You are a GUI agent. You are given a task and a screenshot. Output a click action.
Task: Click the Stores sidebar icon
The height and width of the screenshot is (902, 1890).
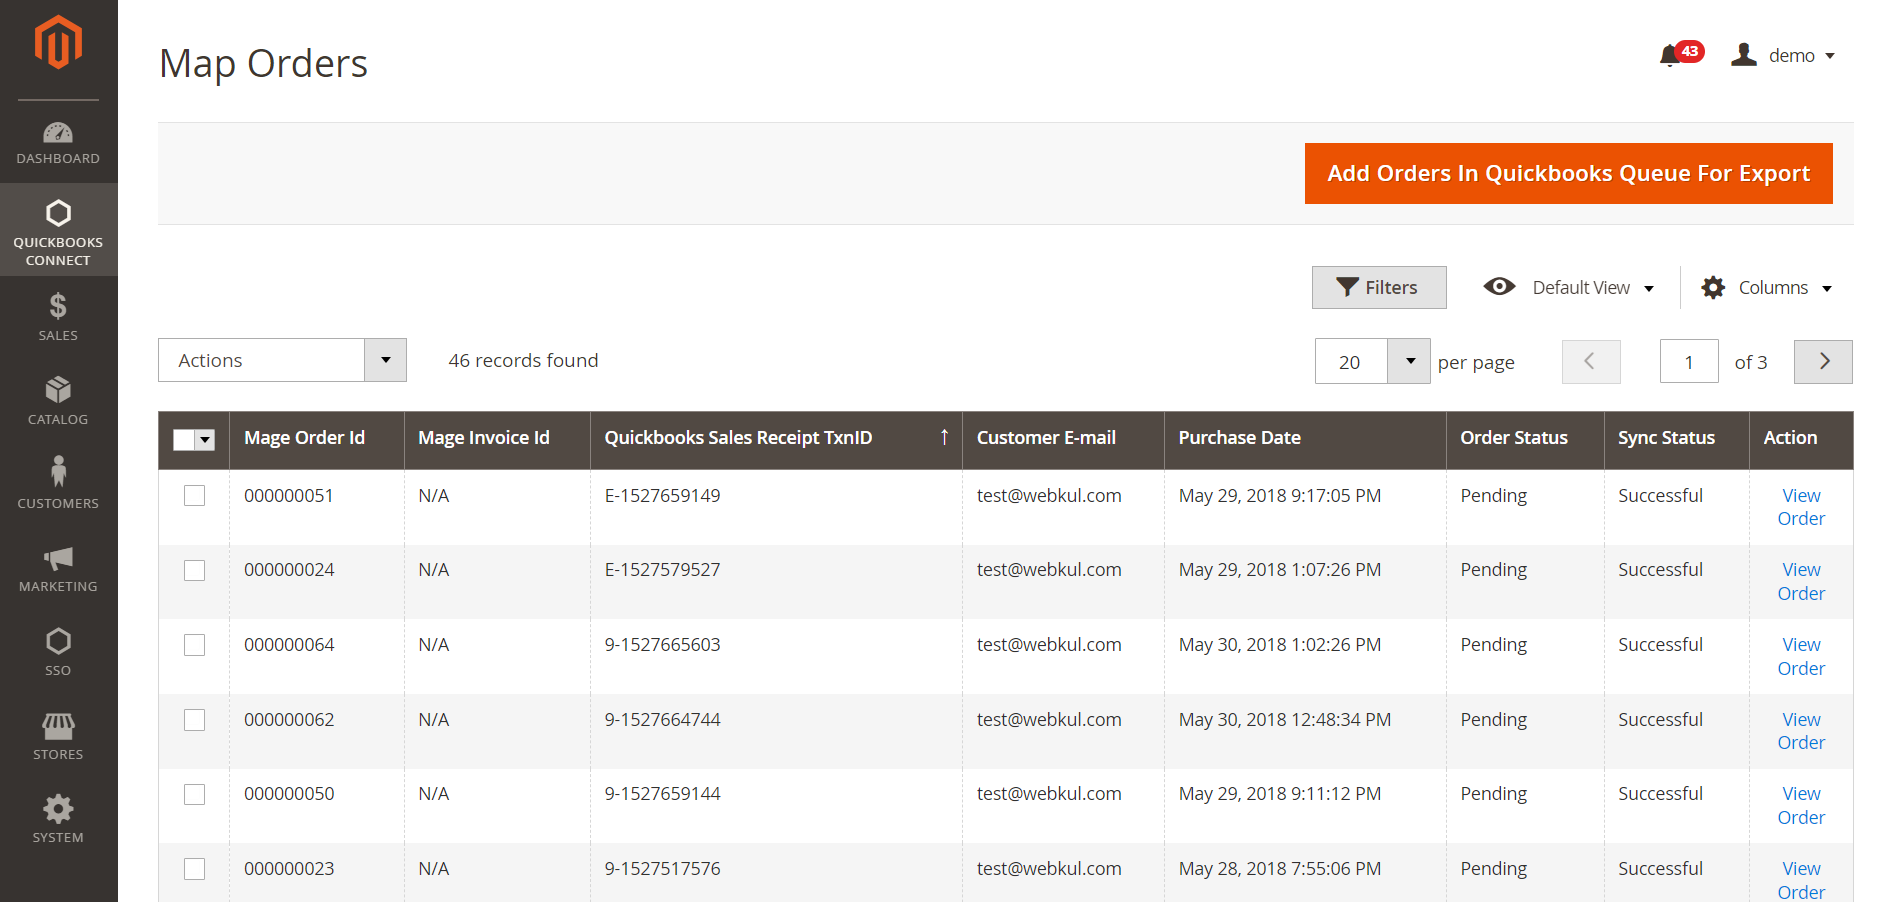(58, 727)
